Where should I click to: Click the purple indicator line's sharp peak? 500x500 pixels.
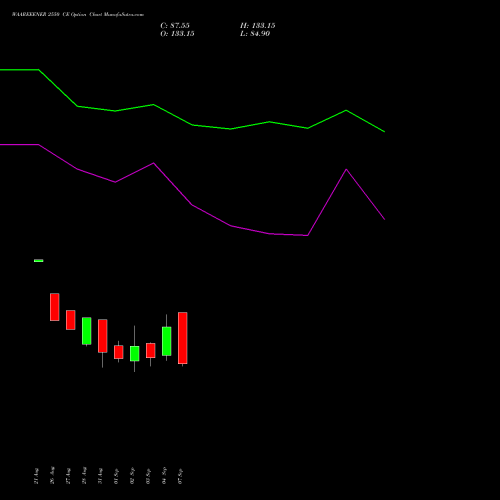pos(346,170)
